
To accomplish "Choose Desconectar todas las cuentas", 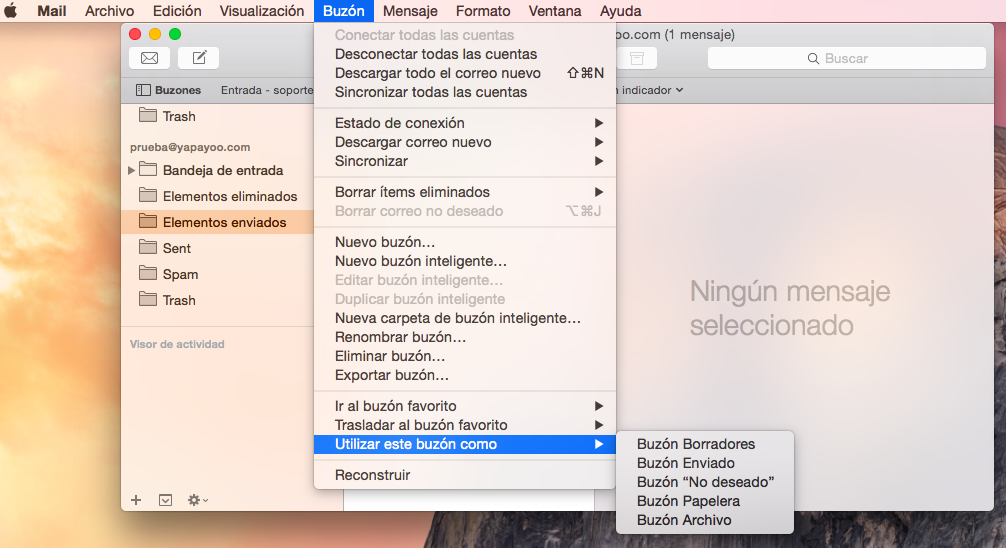I will point(465,54).
